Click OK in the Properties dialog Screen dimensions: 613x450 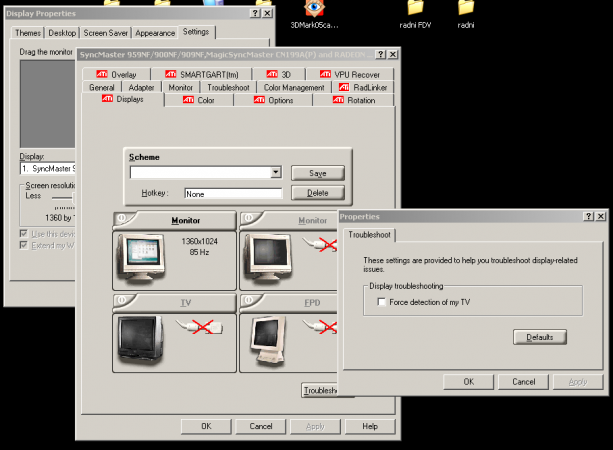pyautogui.click(x=468, y=382)
